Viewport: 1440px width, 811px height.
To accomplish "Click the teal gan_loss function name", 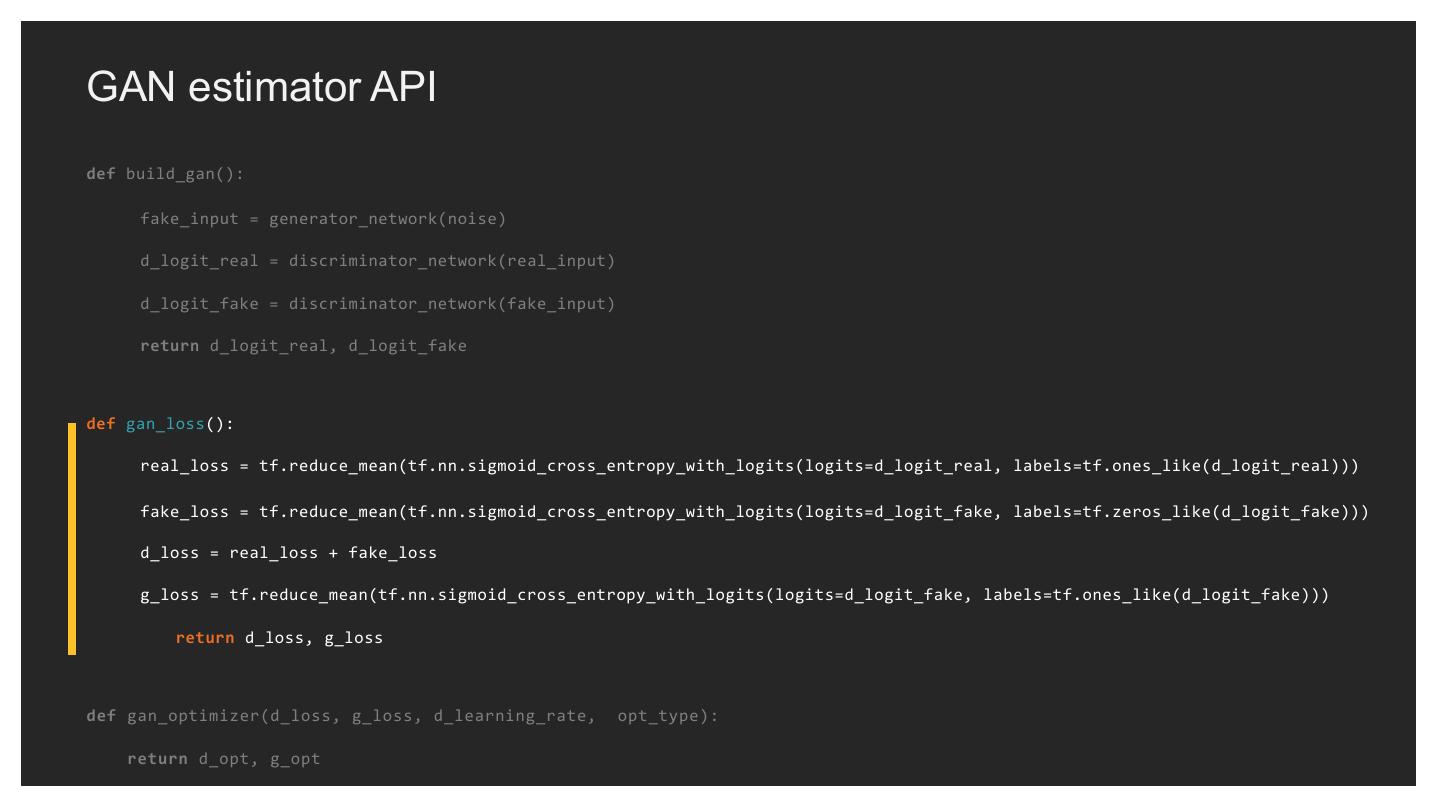I will [x=165, y=424].
